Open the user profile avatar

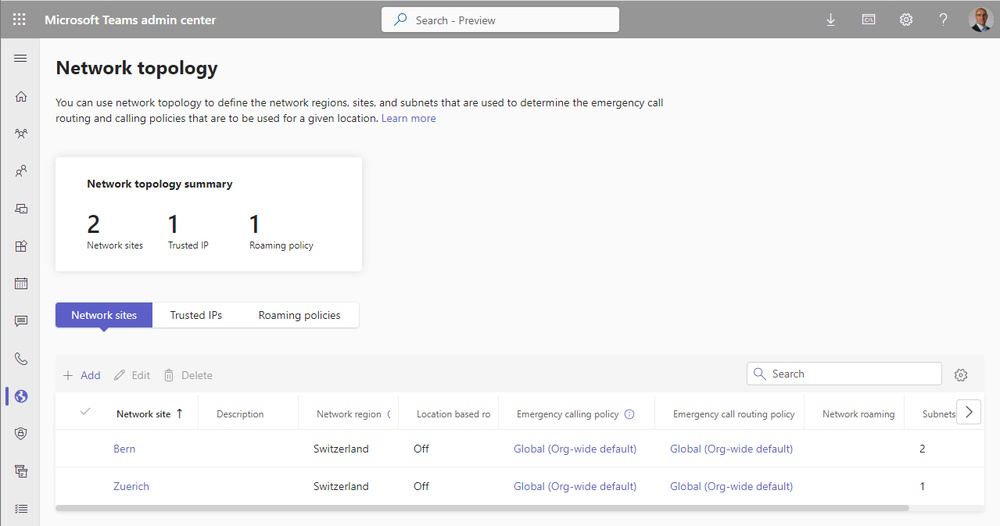(980, 20)
